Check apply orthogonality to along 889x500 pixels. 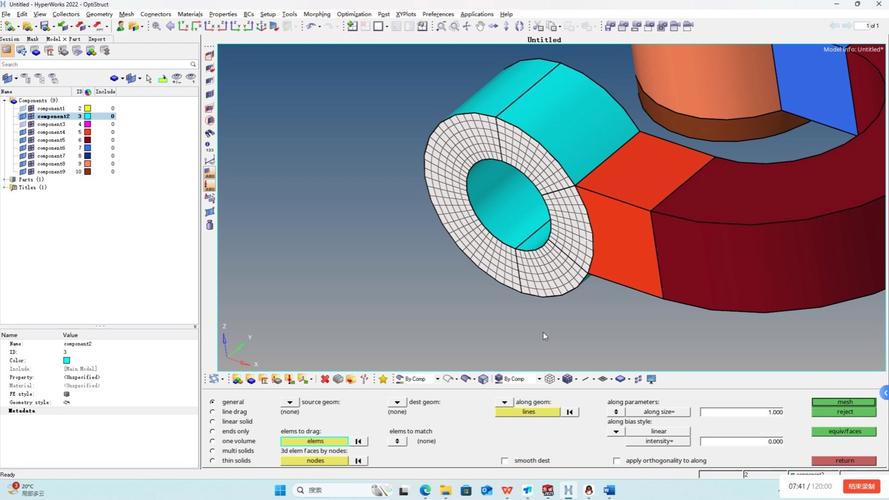[x=617, y=461]
